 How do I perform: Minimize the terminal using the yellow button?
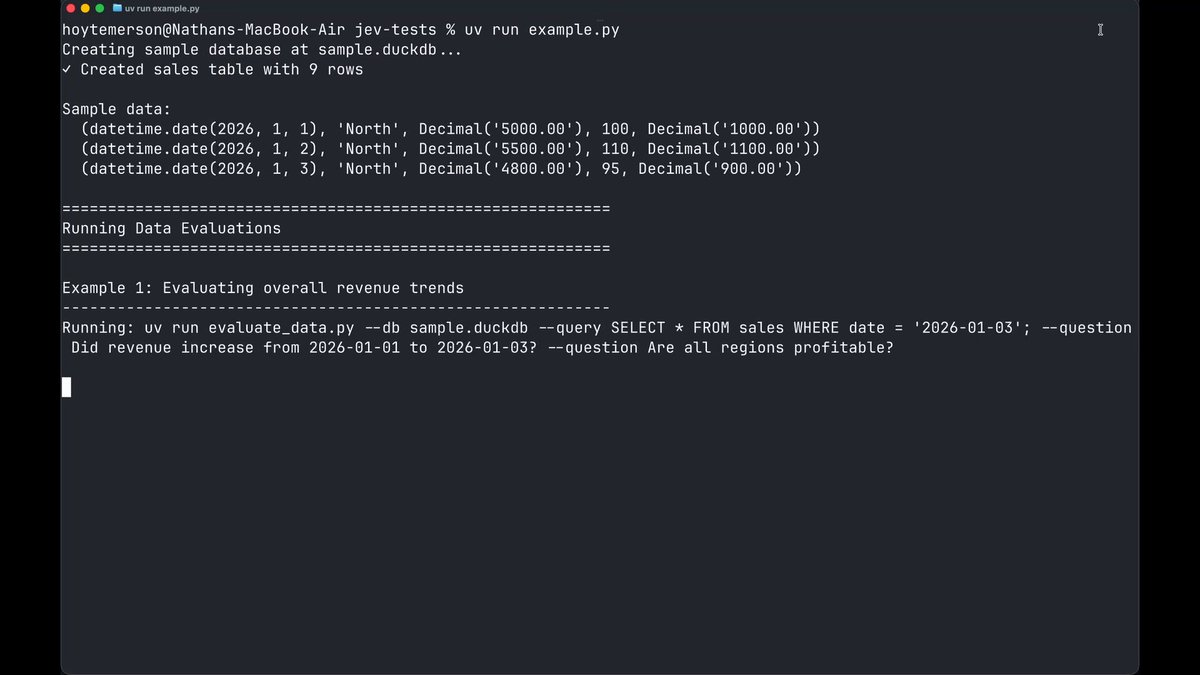85,8
